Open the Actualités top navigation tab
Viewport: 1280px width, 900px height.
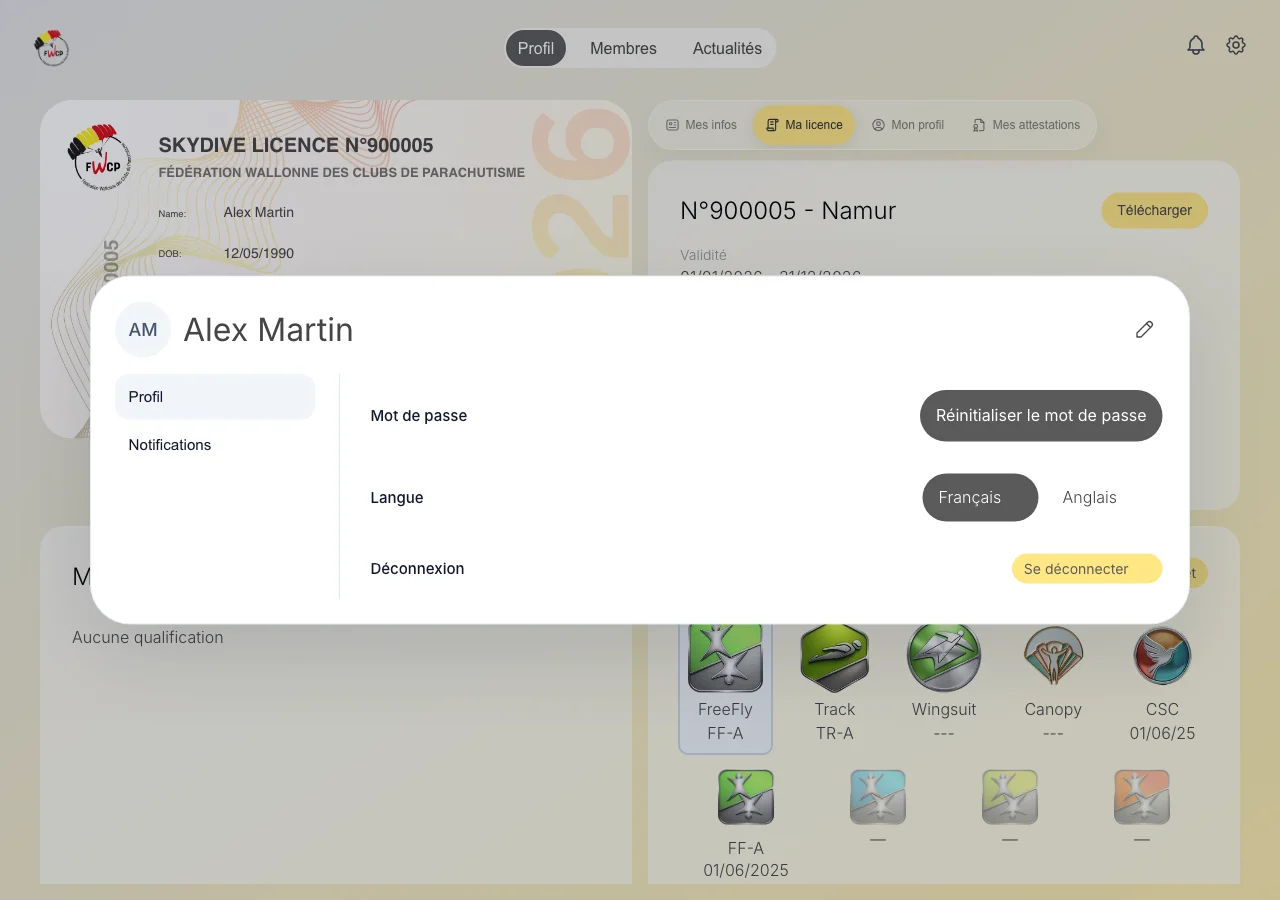click(x=727, y=48)
